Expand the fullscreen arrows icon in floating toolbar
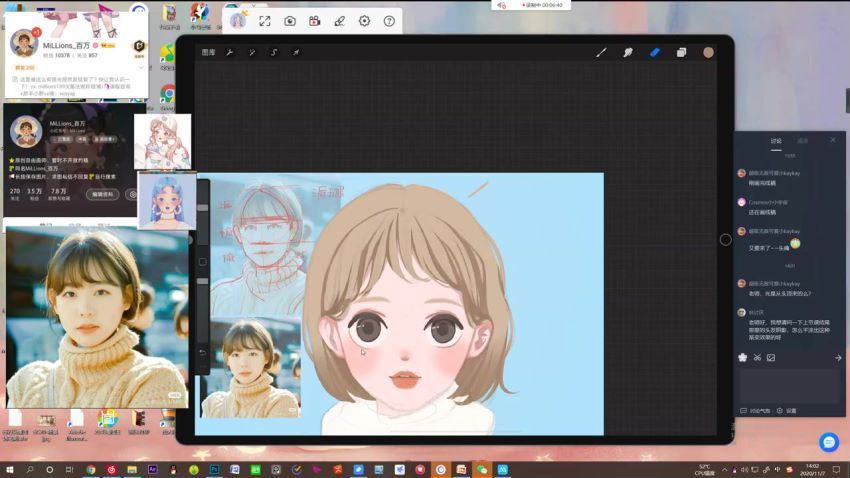Viewport: 850px width, 478px height. (x=265, y=21)
